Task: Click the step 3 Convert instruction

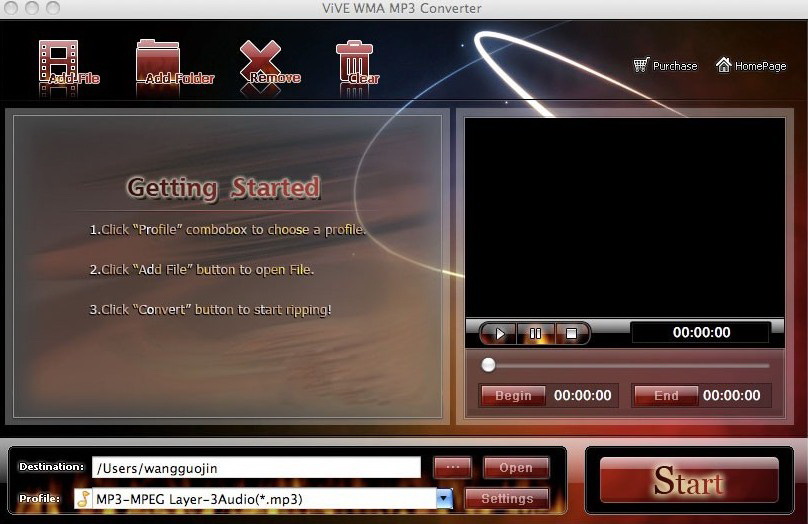Action: coord(210,310)
